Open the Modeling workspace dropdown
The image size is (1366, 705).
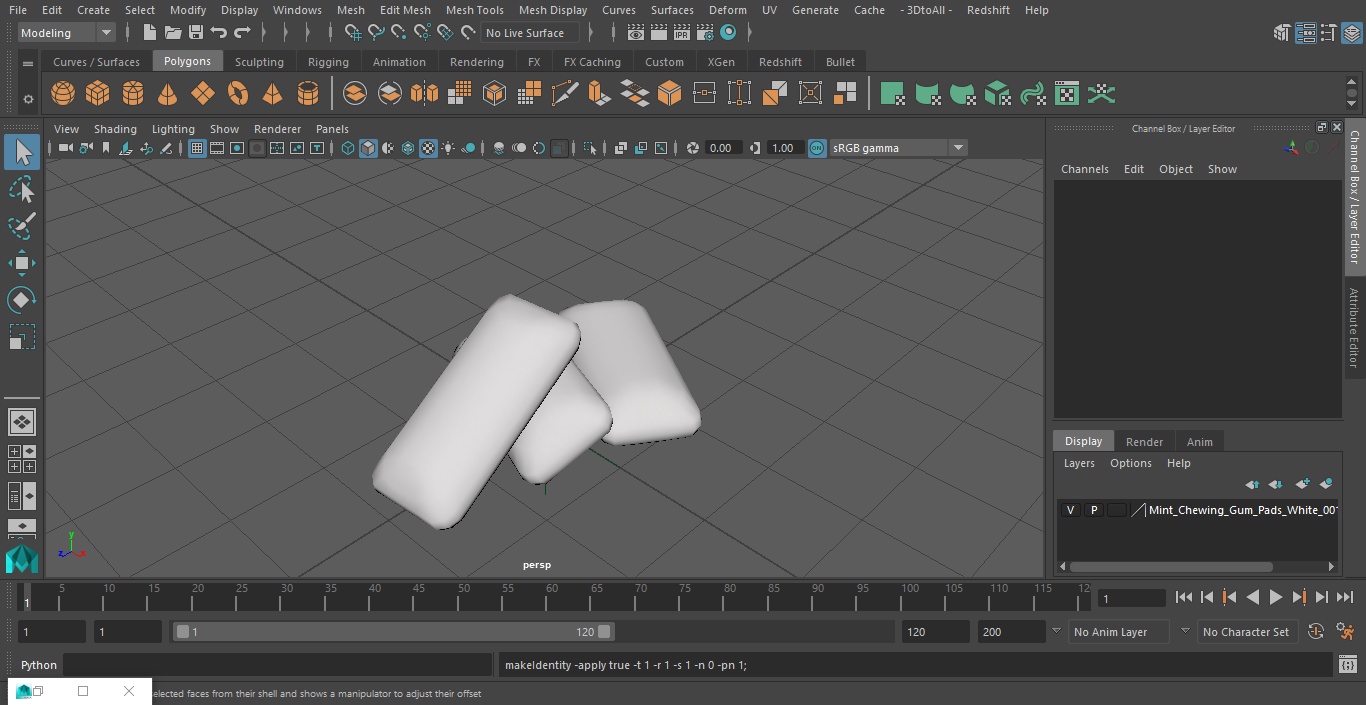(66, 33)
